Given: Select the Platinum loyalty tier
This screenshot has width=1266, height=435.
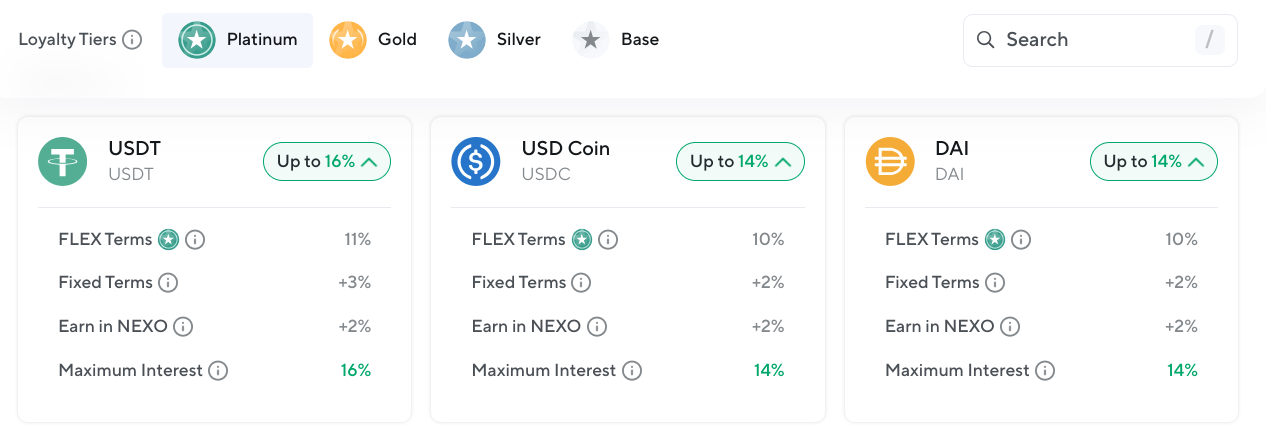Looking at the screenshot, I should (238, 40).
